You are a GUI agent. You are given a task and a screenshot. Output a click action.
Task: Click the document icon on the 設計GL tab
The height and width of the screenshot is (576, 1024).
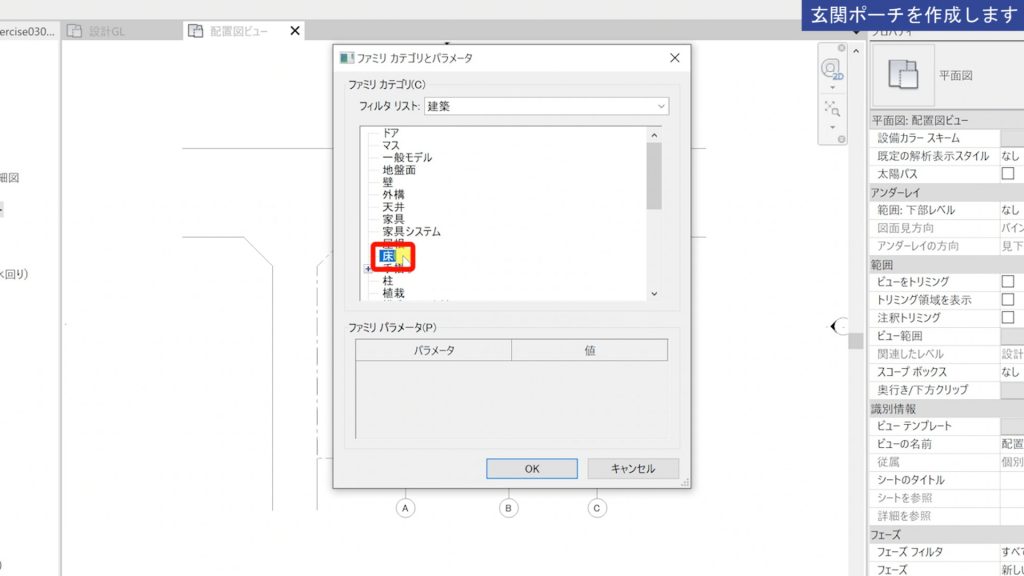point(75,30)
